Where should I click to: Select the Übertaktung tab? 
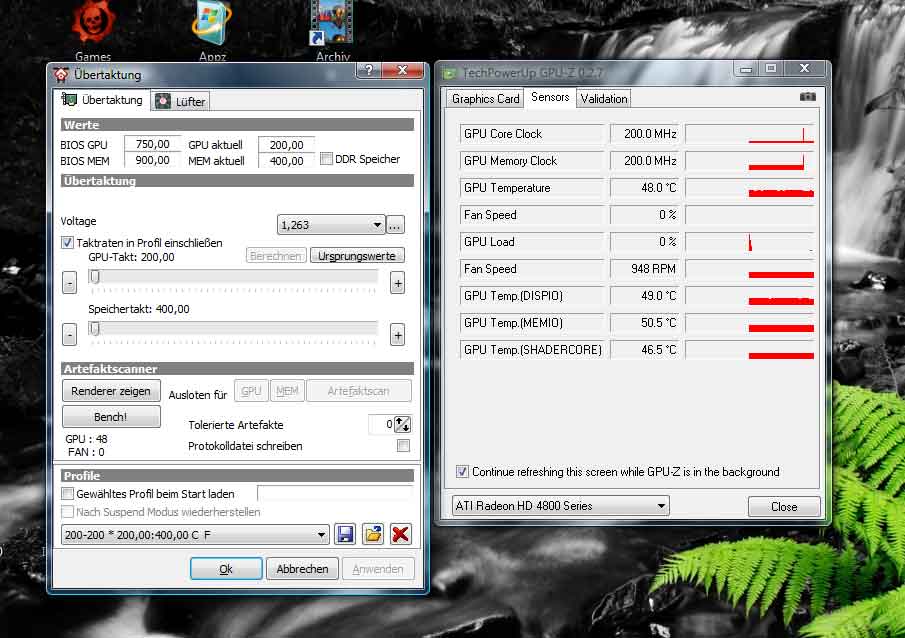(102, 99)
